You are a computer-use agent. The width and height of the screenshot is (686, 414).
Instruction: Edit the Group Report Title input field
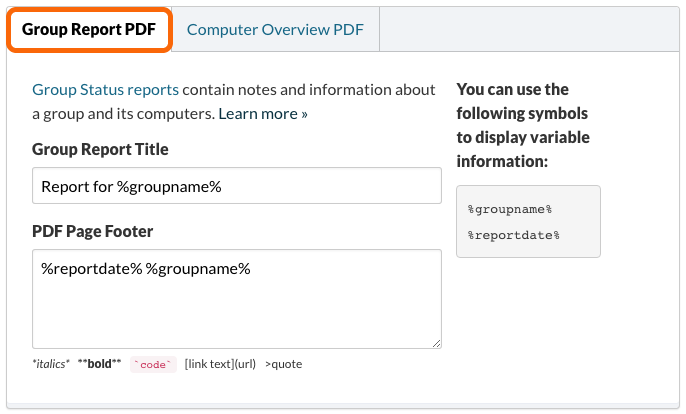tap(237, 186)
